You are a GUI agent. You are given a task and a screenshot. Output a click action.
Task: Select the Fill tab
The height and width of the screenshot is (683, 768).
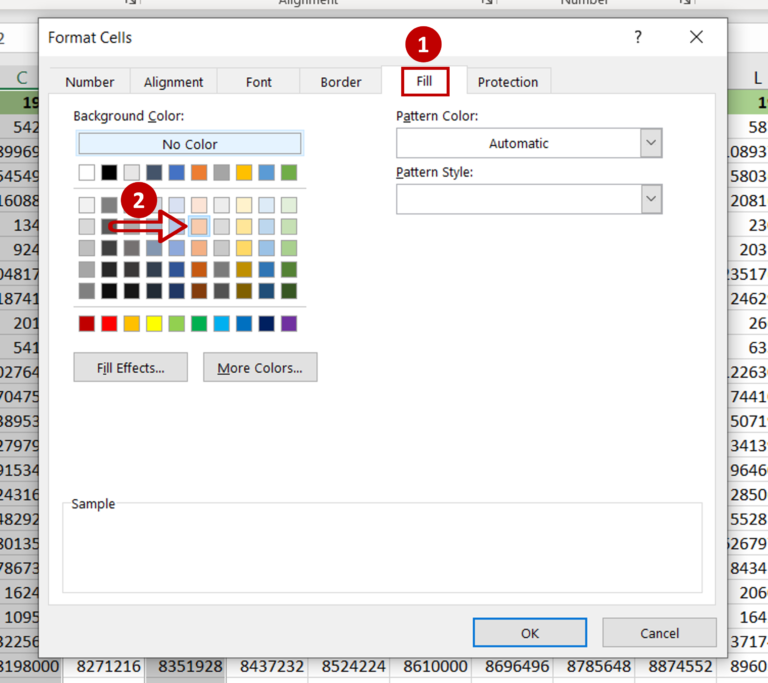425,81
